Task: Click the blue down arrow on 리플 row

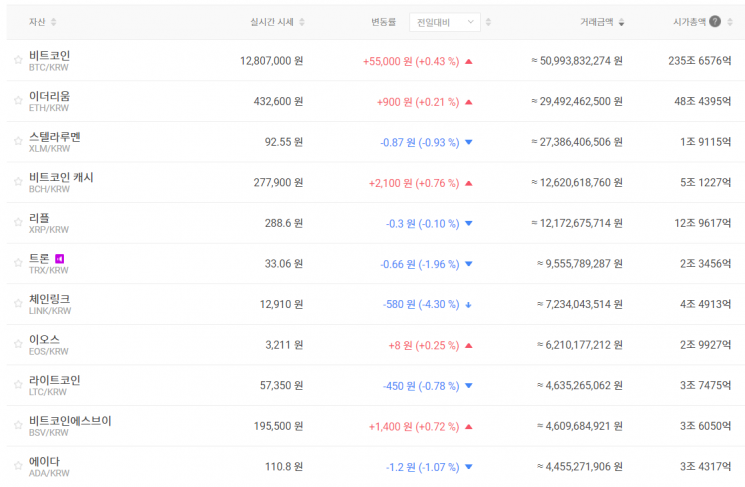Action: point(469,223)
